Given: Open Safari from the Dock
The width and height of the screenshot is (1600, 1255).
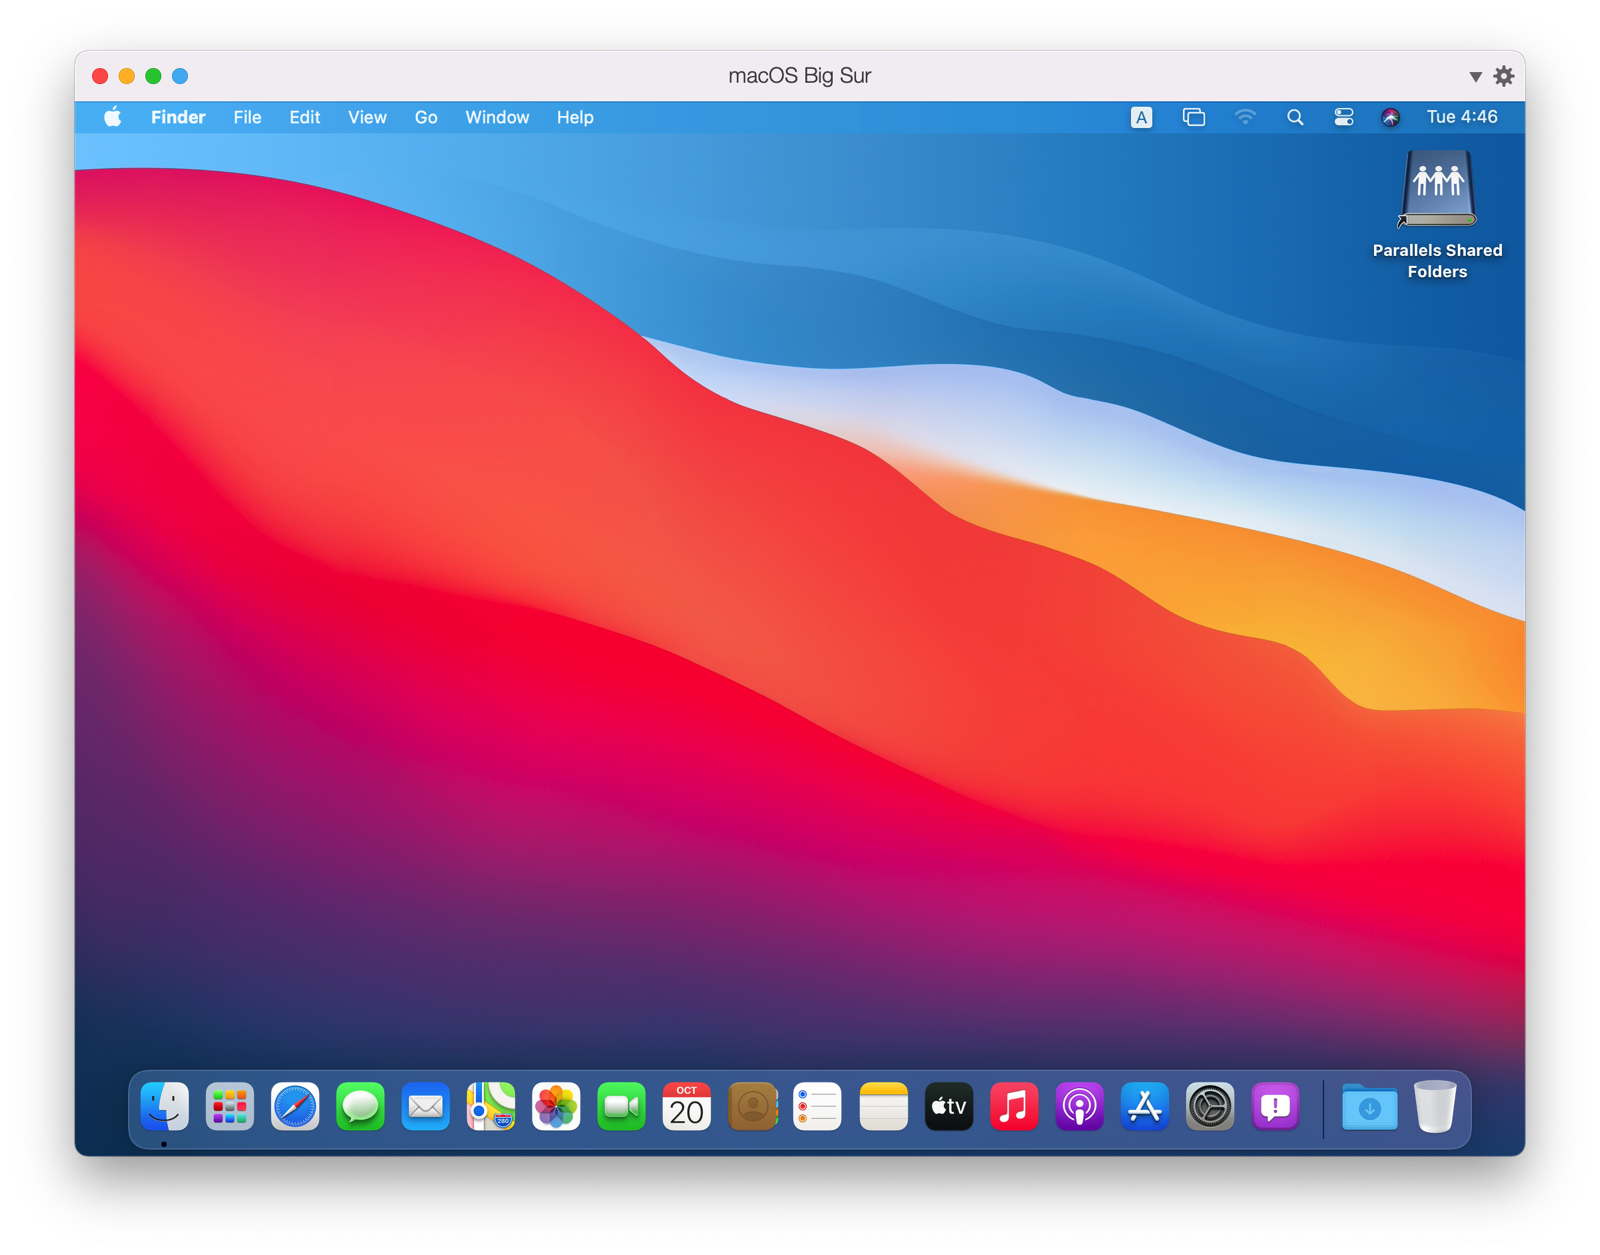Looking at the screenshot, I should point(295,1107).
